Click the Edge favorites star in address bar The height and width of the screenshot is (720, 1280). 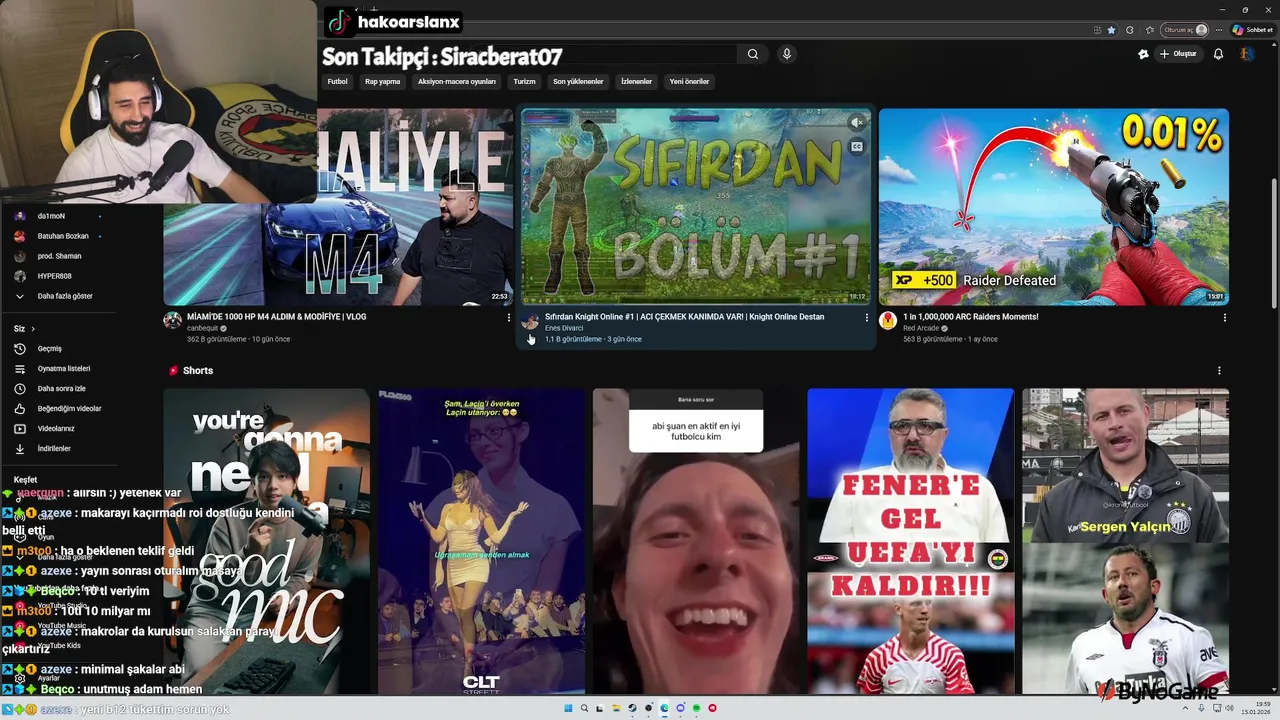click(1111, 30)
